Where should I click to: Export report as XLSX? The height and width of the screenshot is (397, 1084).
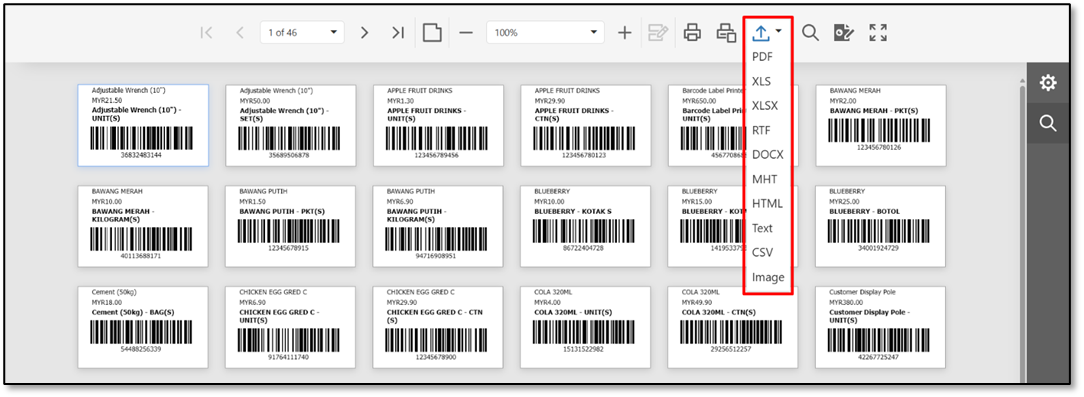click(x=765, y=106)
